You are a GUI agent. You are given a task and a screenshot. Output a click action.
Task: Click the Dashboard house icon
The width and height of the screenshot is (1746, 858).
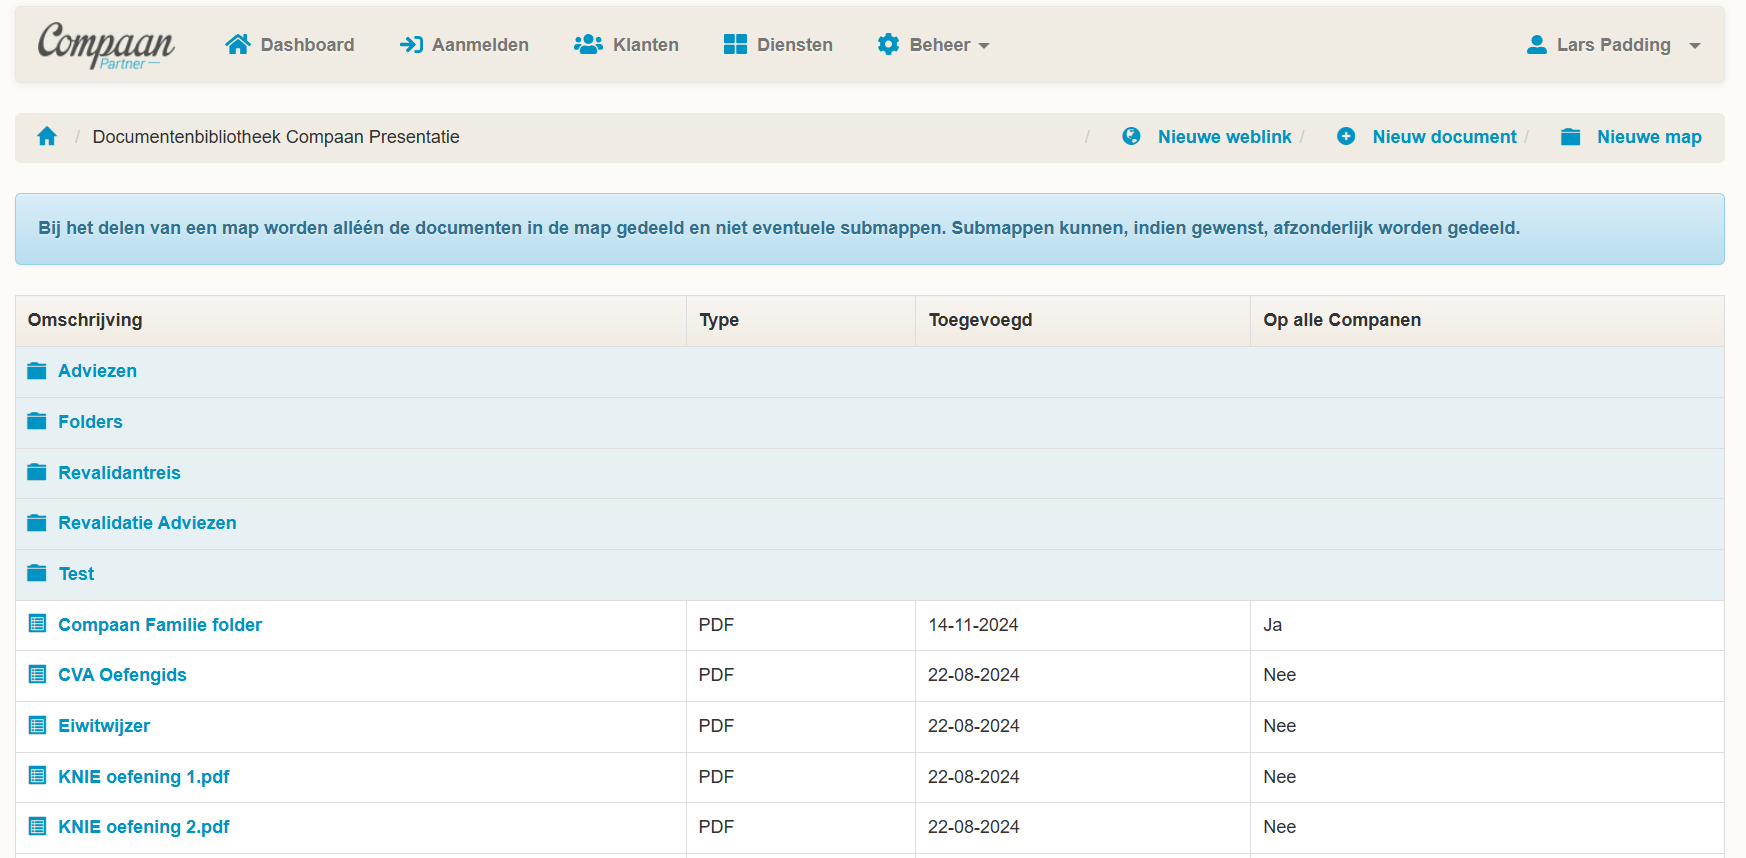click(x=238, y=44)
